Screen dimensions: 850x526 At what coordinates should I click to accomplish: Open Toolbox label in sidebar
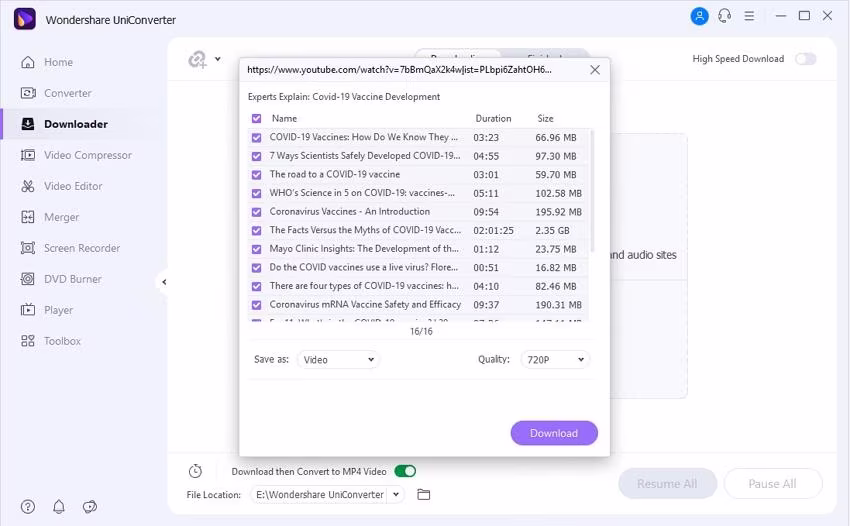click(x=62, y=341)
